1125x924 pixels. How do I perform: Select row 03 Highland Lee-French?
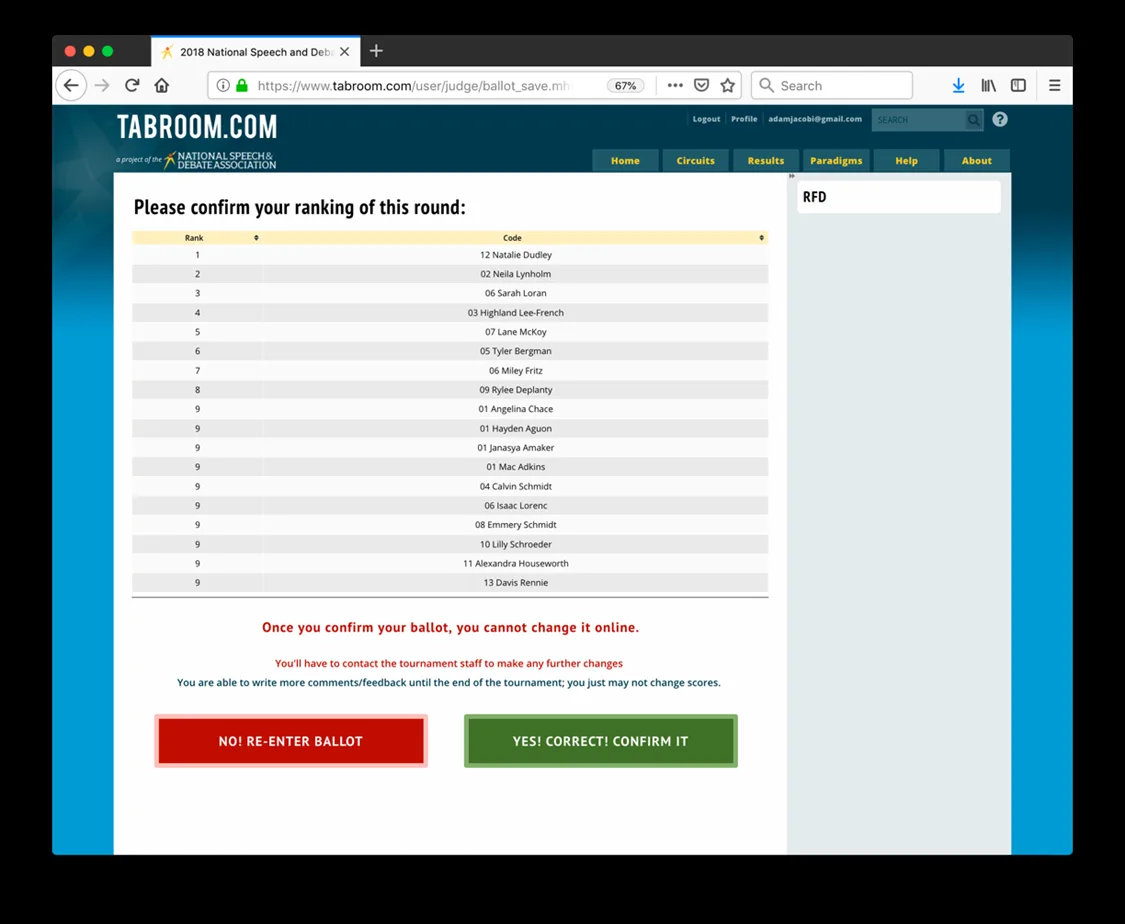(450, 313)
